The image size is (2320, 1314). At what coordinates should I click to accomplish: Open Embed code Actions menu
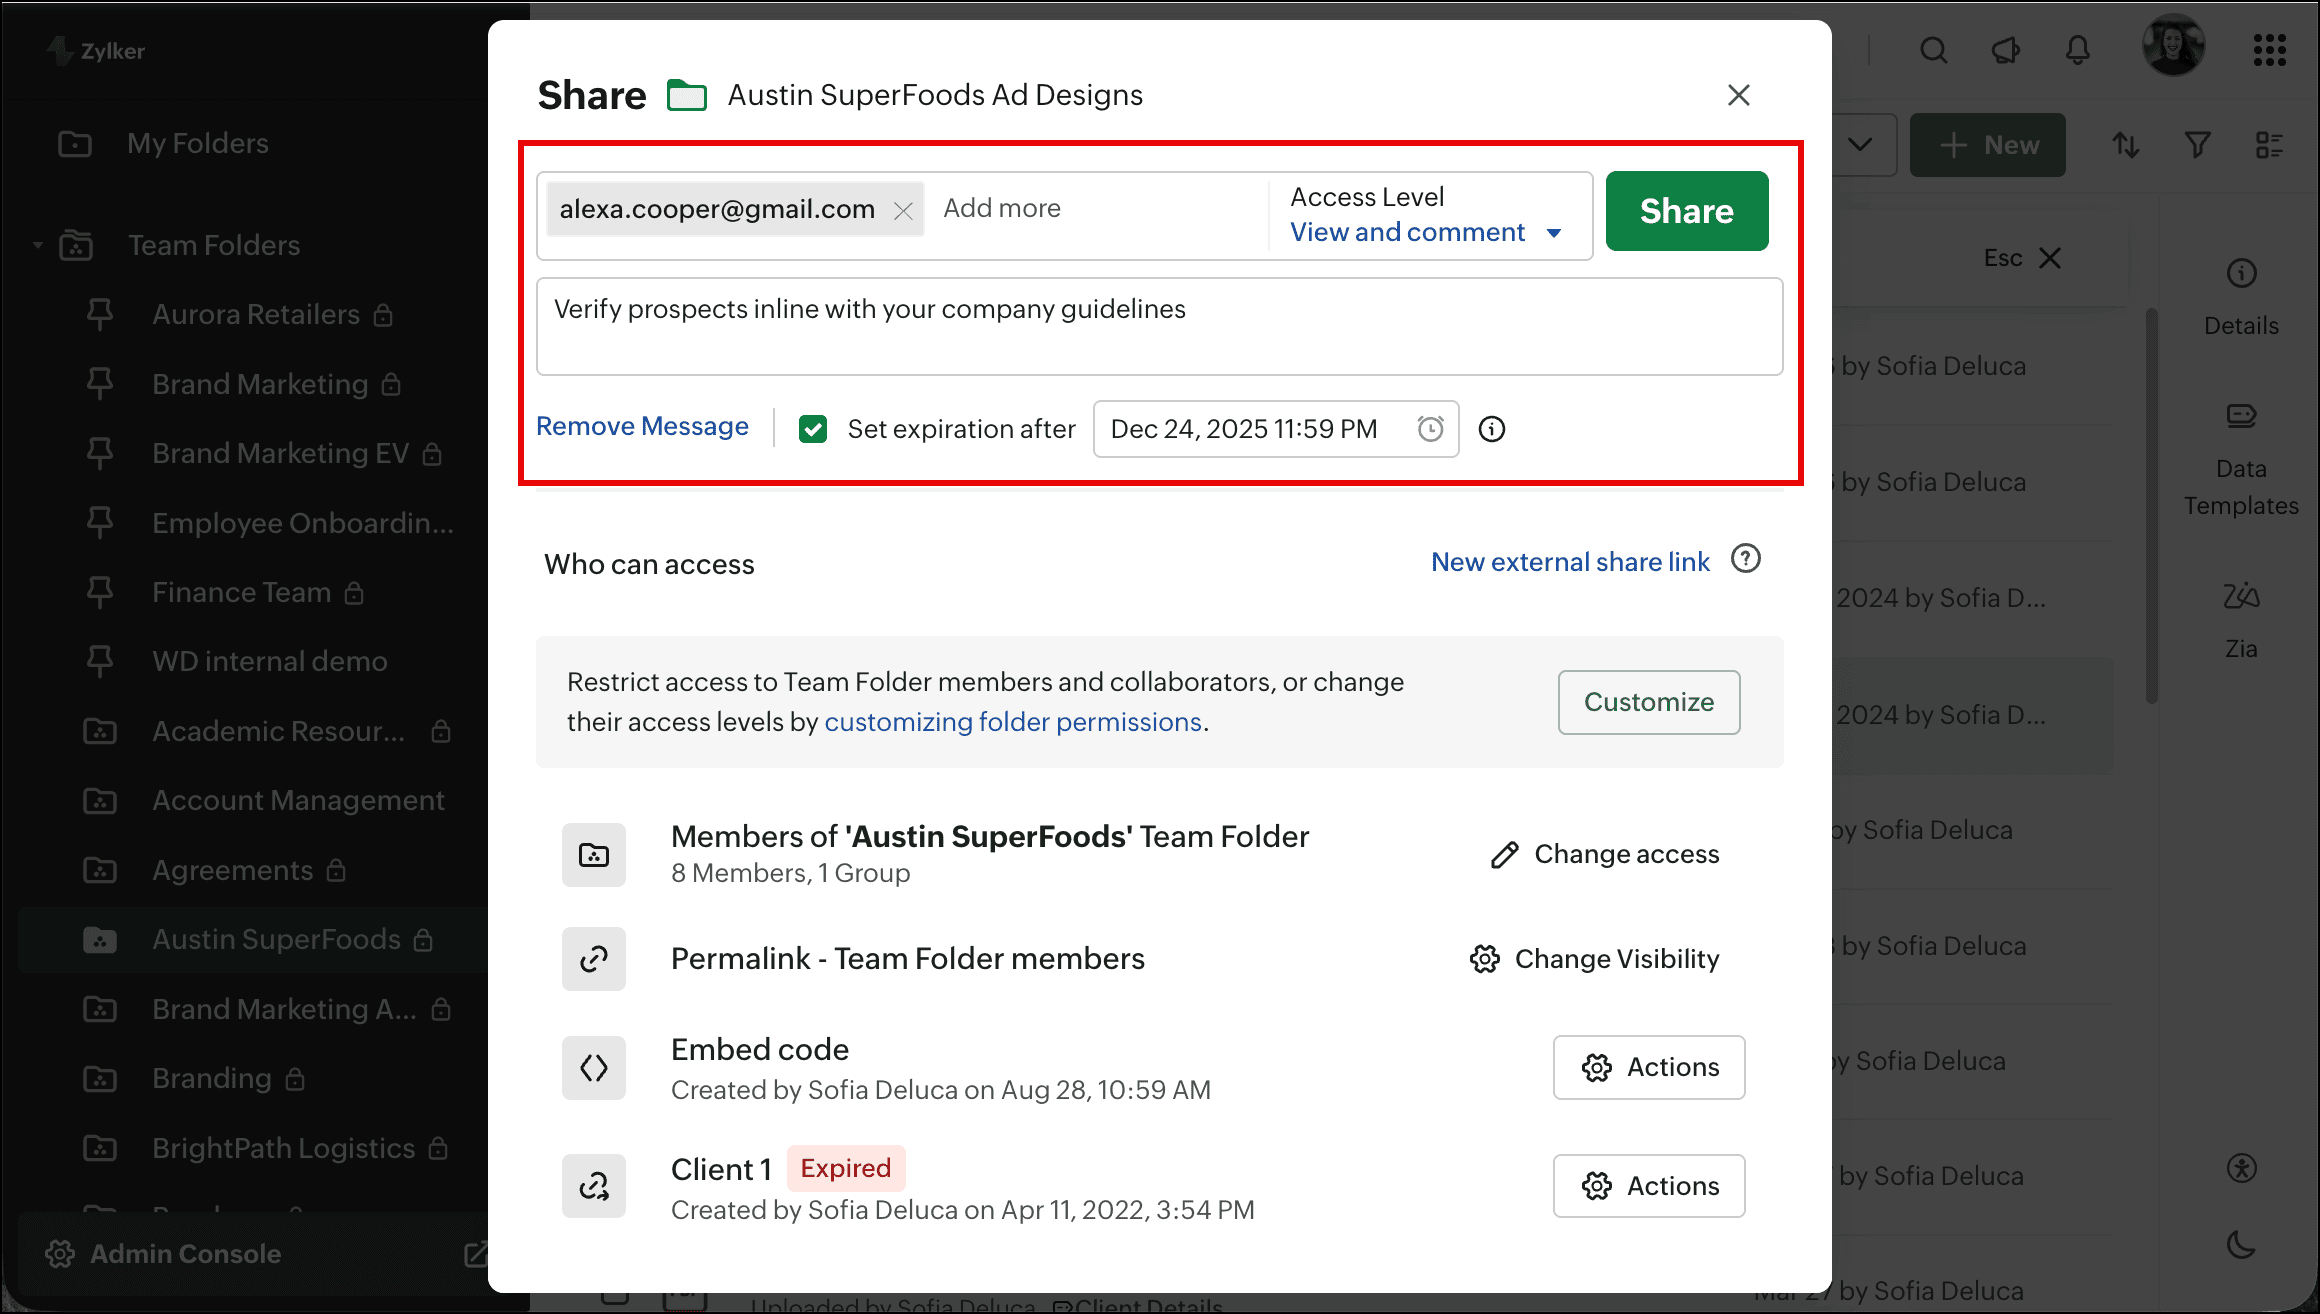(x=1648, y=1067)
